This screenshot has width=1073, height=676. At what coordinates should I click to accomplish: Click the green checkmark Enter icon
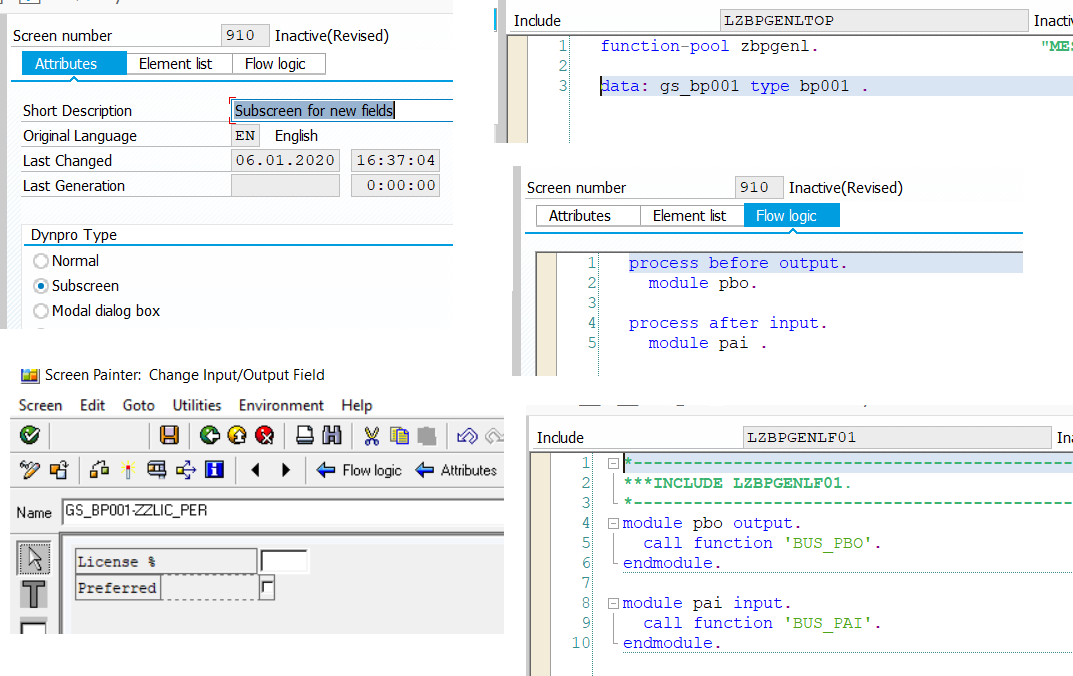[x=29, y=434]
